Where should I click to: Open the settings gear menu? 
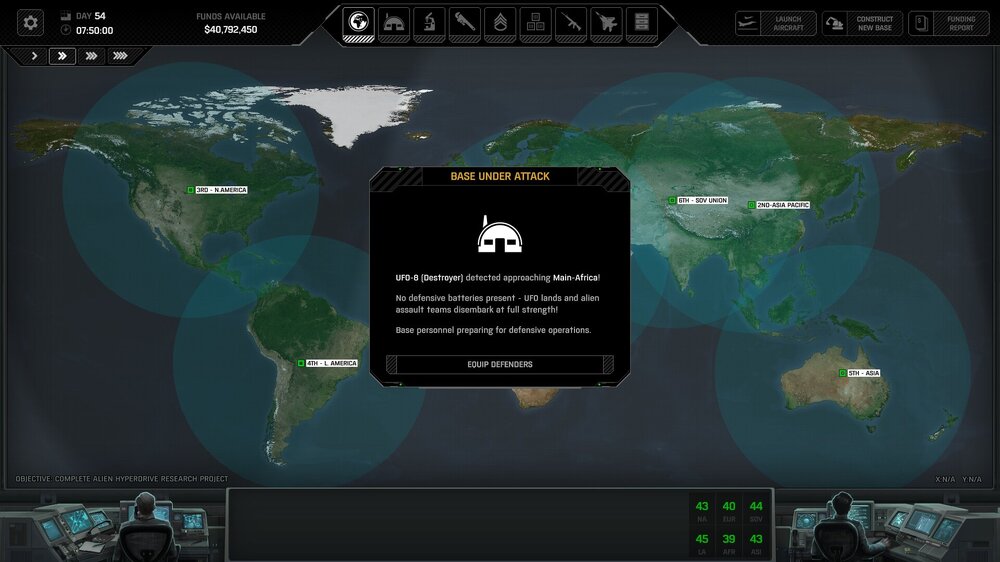click(x=30, y=23)
